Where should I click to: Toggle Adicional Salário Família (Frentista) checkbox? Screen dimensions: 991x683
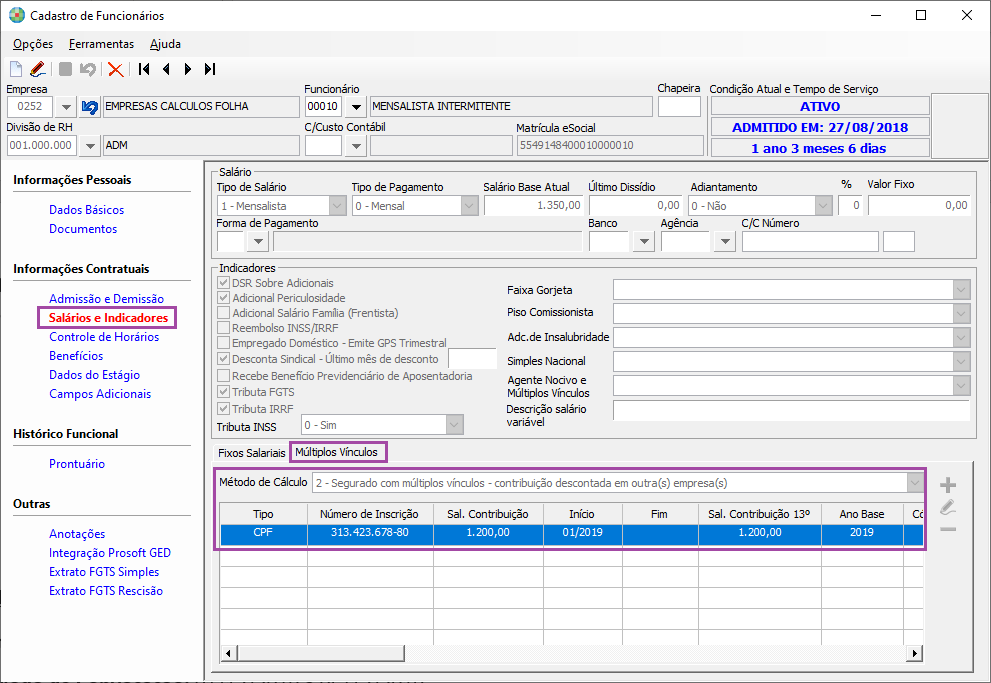223,313
